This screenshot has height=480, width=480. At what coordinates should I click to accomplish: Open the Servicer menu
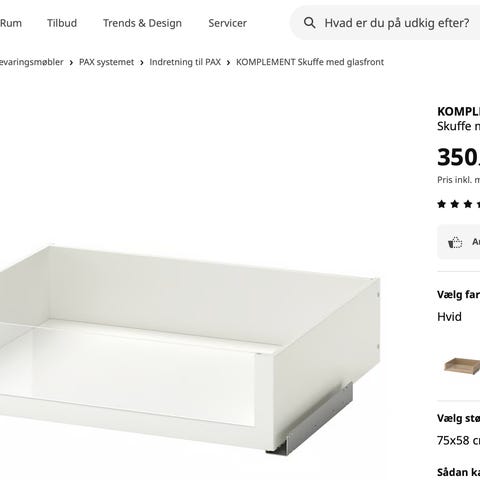tap(227, 23)
